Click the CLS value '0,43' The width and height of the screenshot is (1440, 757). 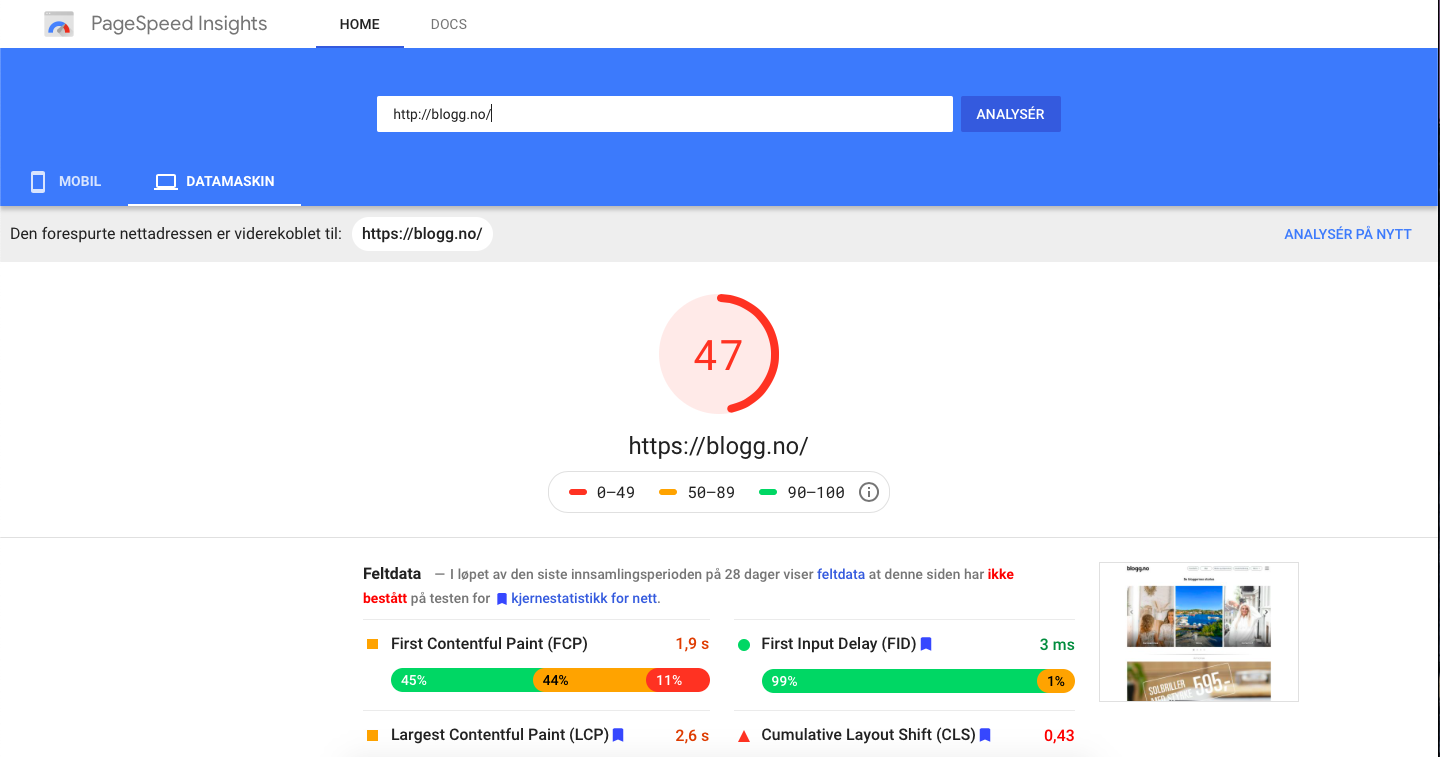tap(1059, 736)
